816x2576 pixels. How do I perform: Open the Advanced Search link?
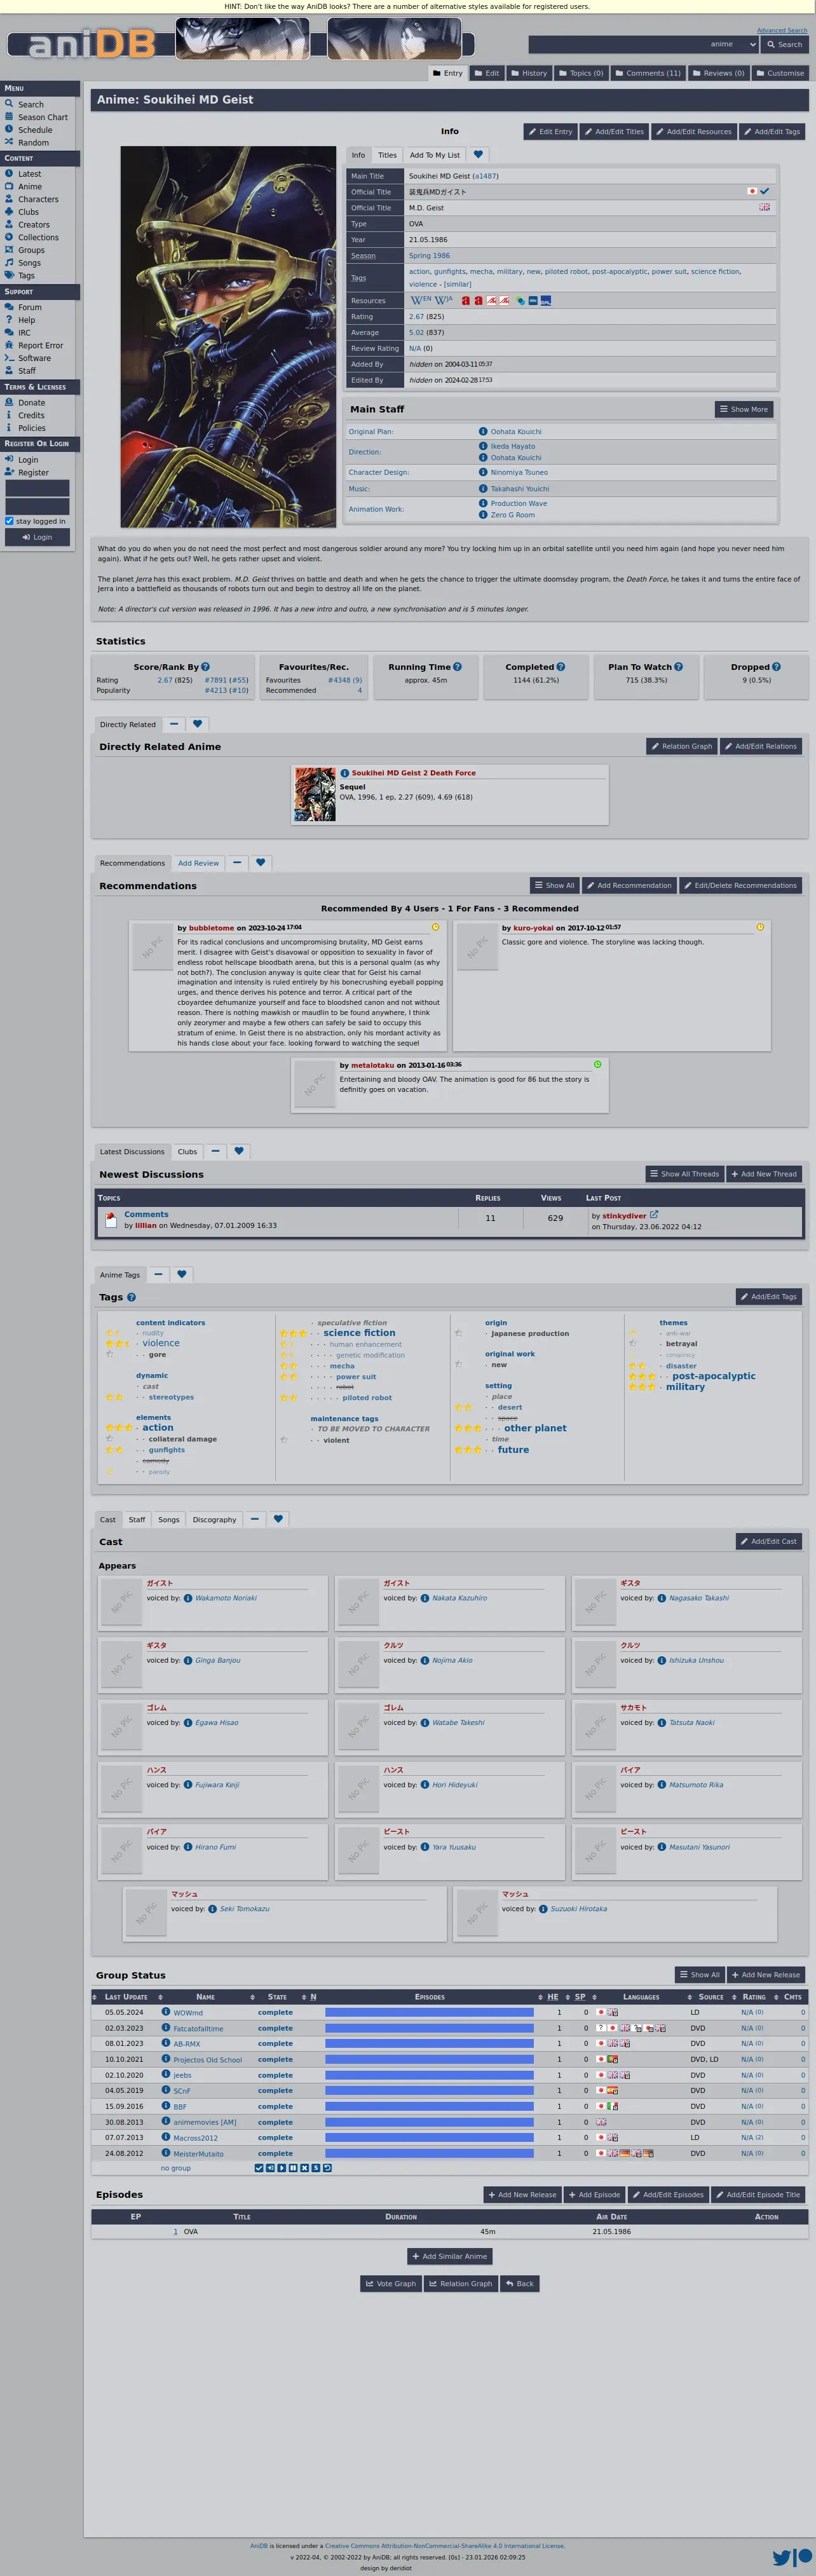tap(782, 30)
